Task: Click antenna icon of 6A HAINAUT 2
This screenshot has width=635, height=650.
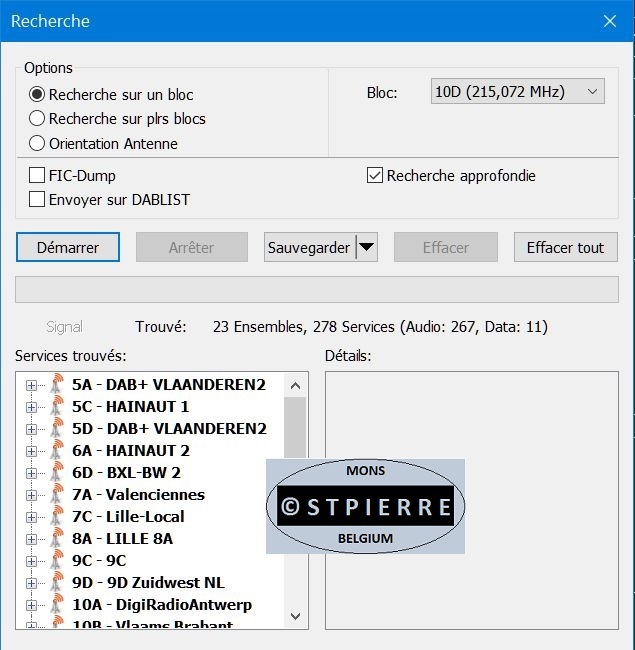Action: coord(57,449)
